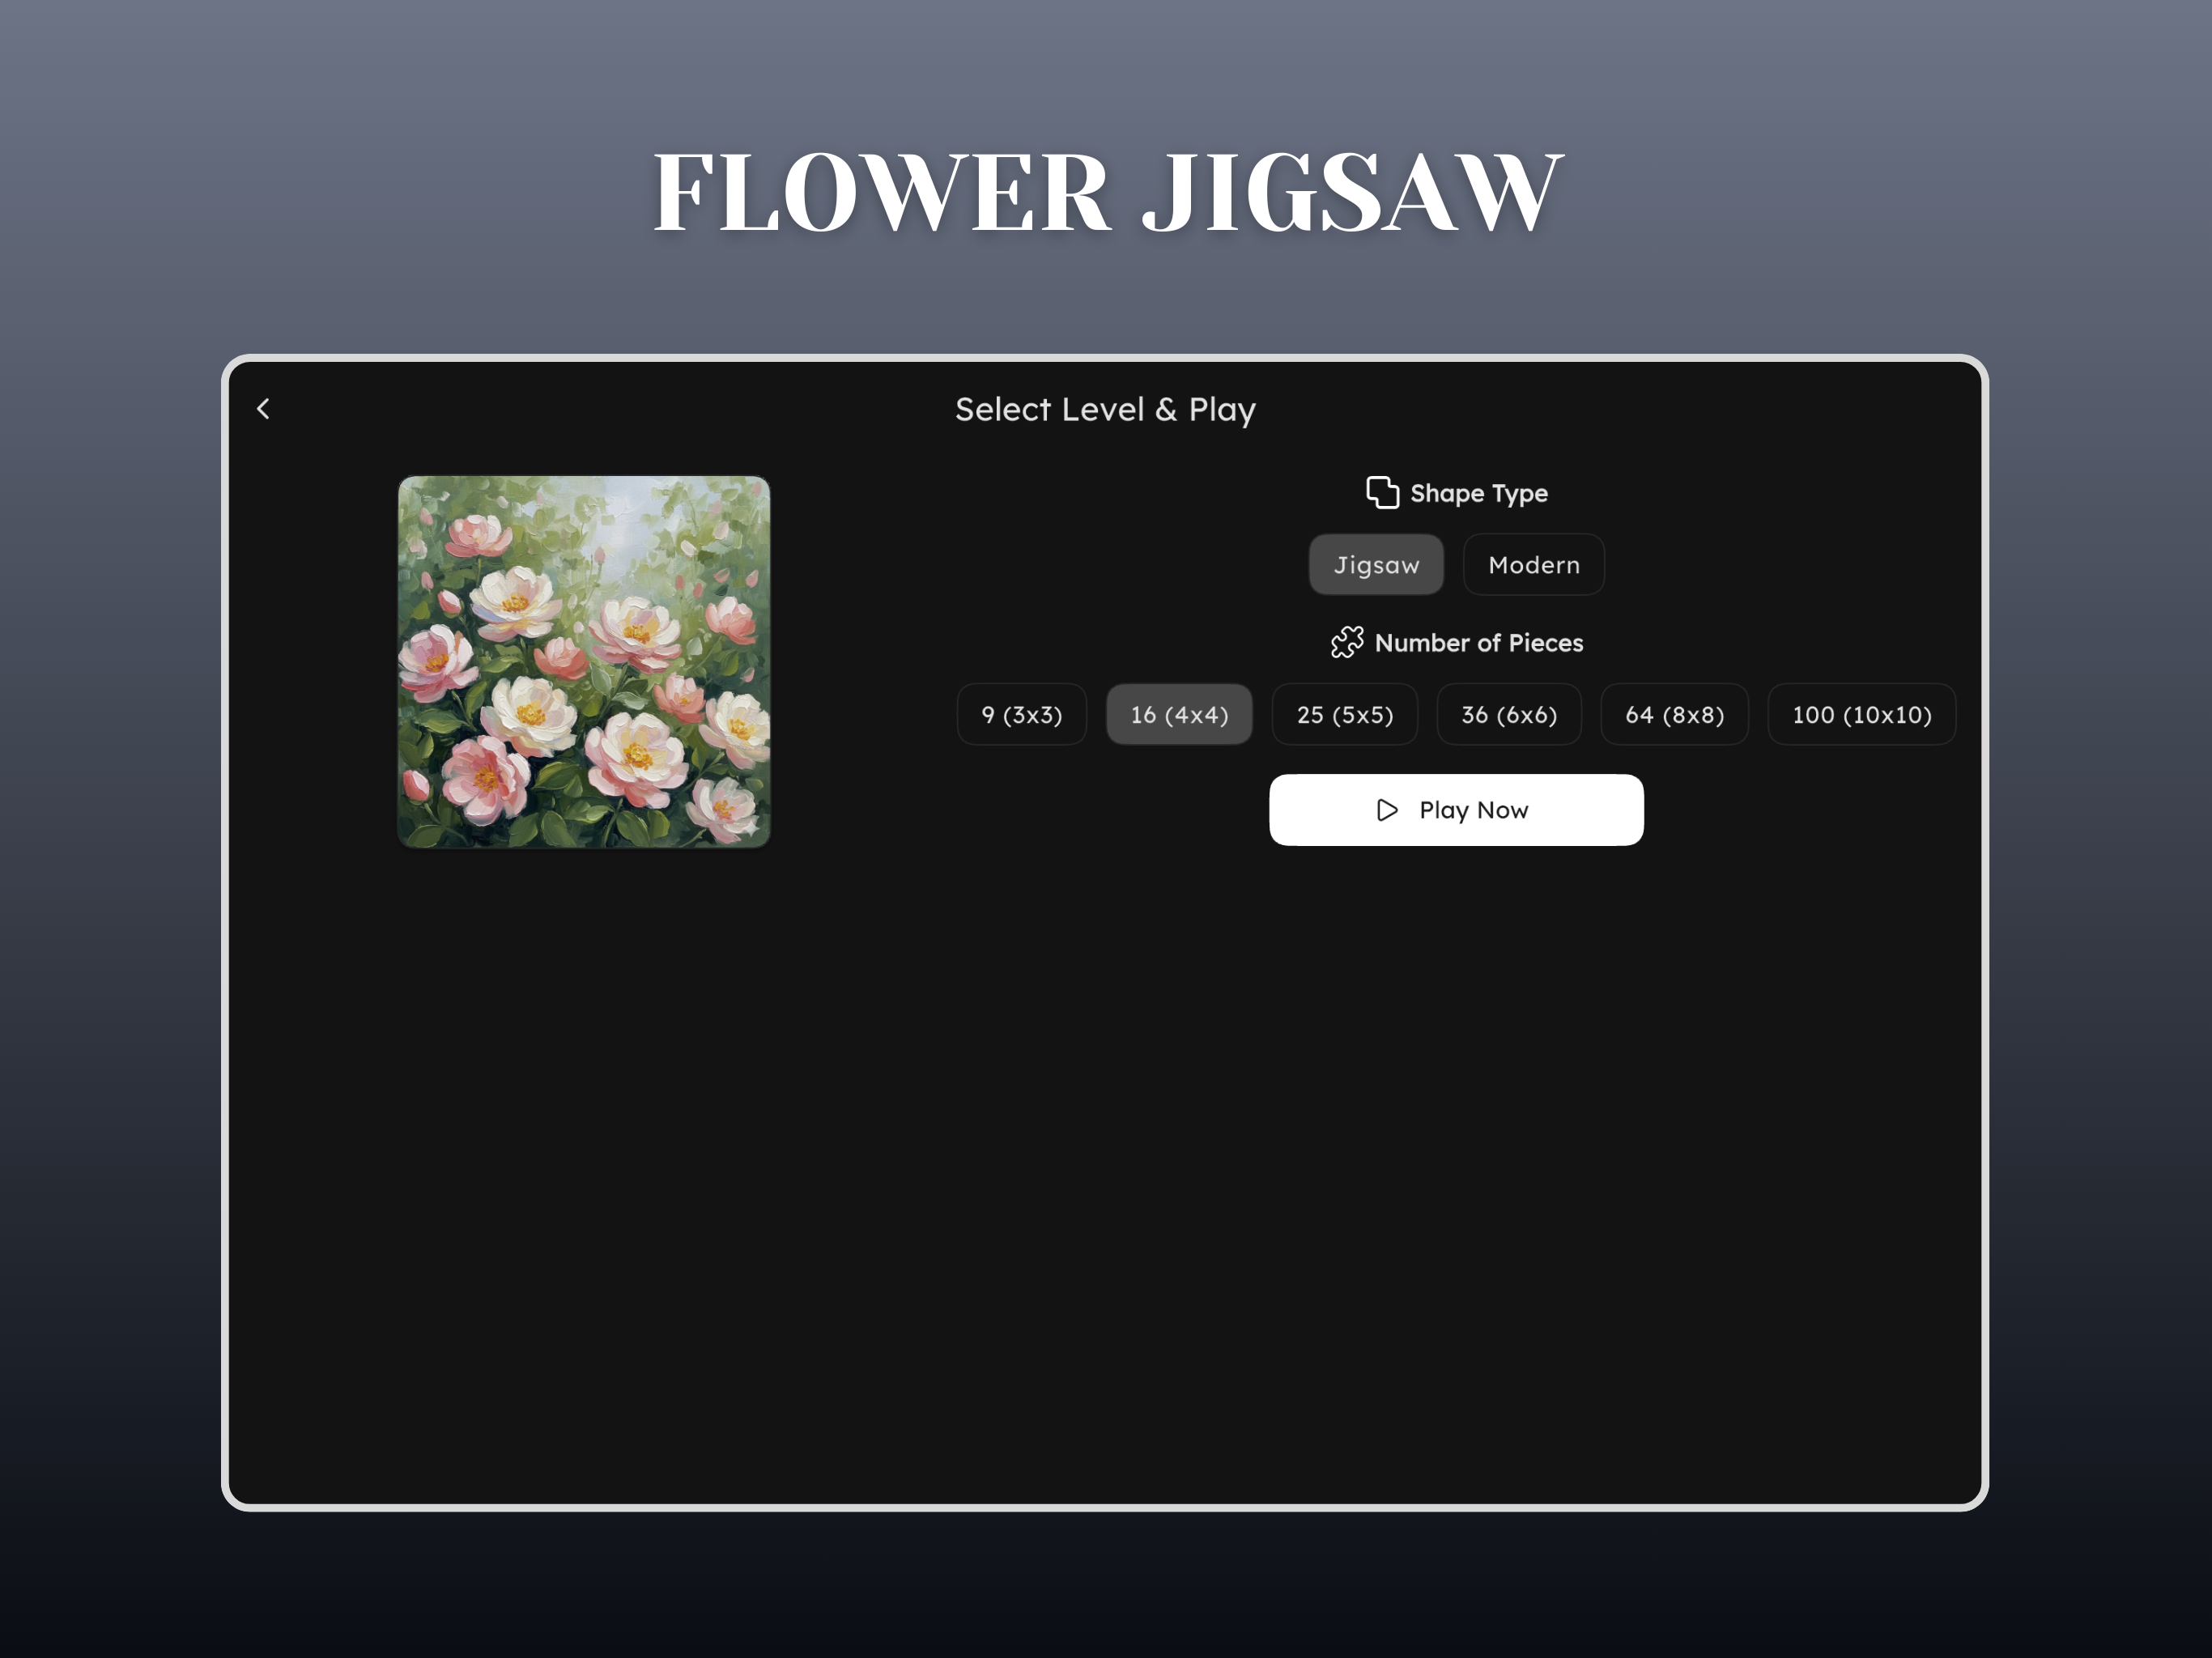Choose 25 (5x5) pieces
The image size is (2212, 1658).
point(1344,714)
